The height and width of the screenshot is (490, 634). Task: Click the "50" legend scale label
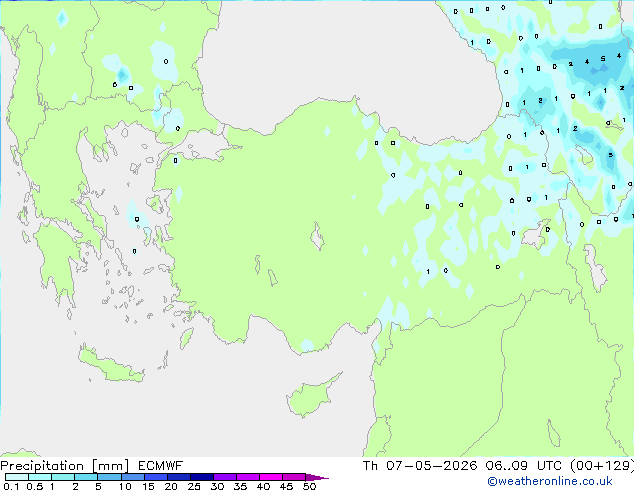(x=310, y=486)
